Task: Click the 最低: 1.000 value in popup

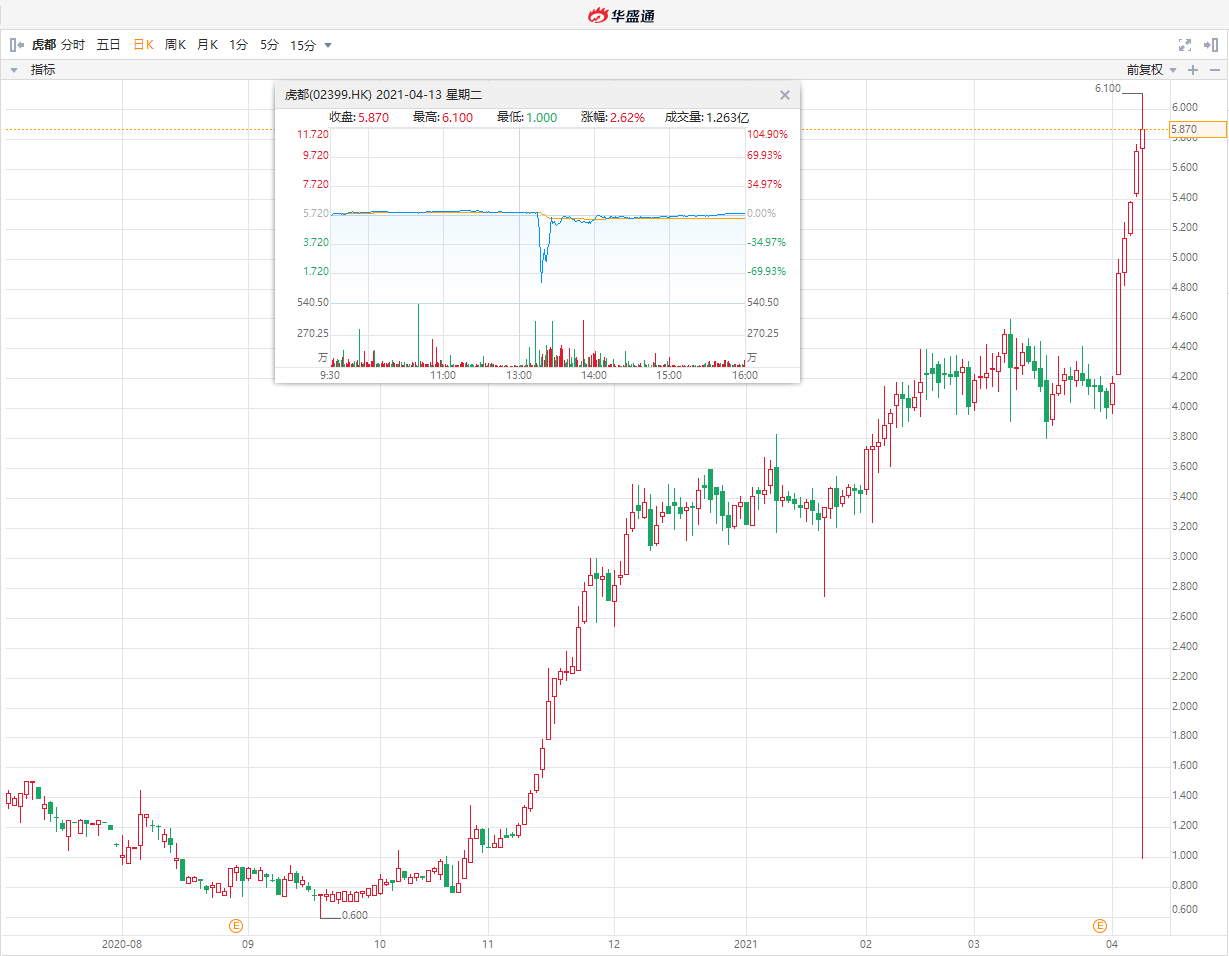Action: point(527,117)
